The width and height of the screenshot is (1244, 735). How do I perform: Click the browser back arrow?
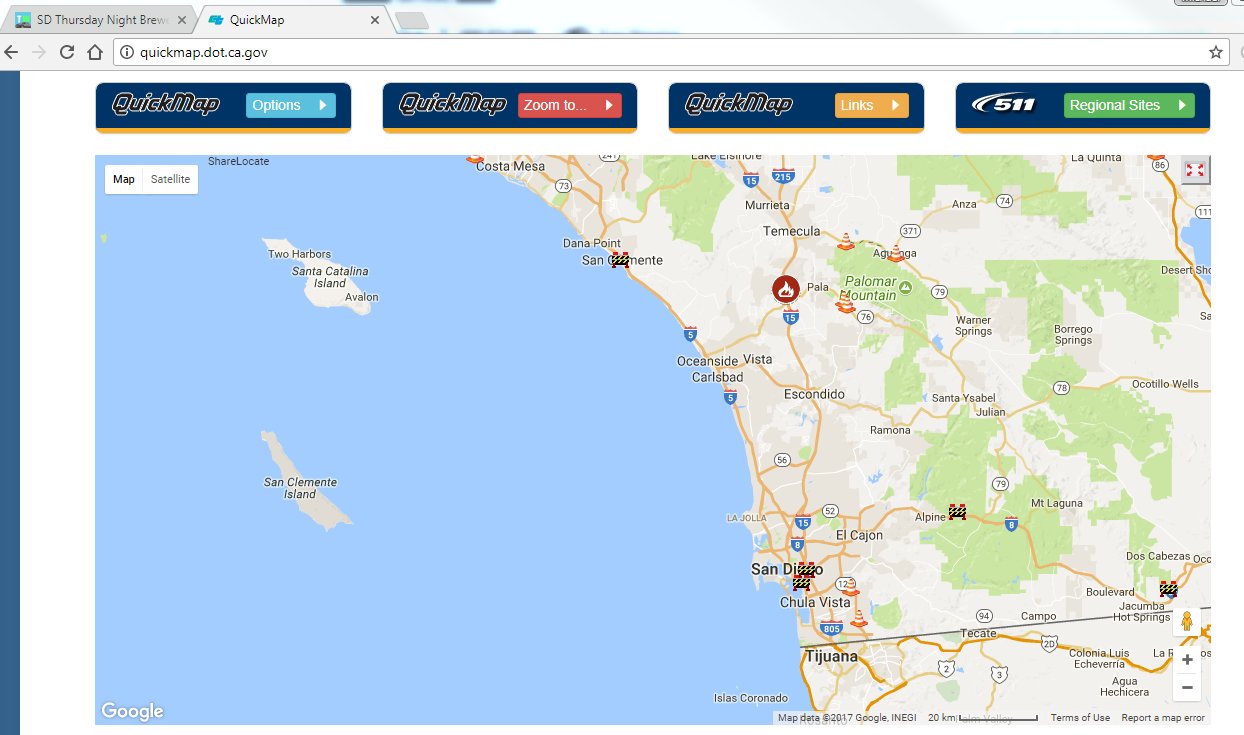click(11, 52)
